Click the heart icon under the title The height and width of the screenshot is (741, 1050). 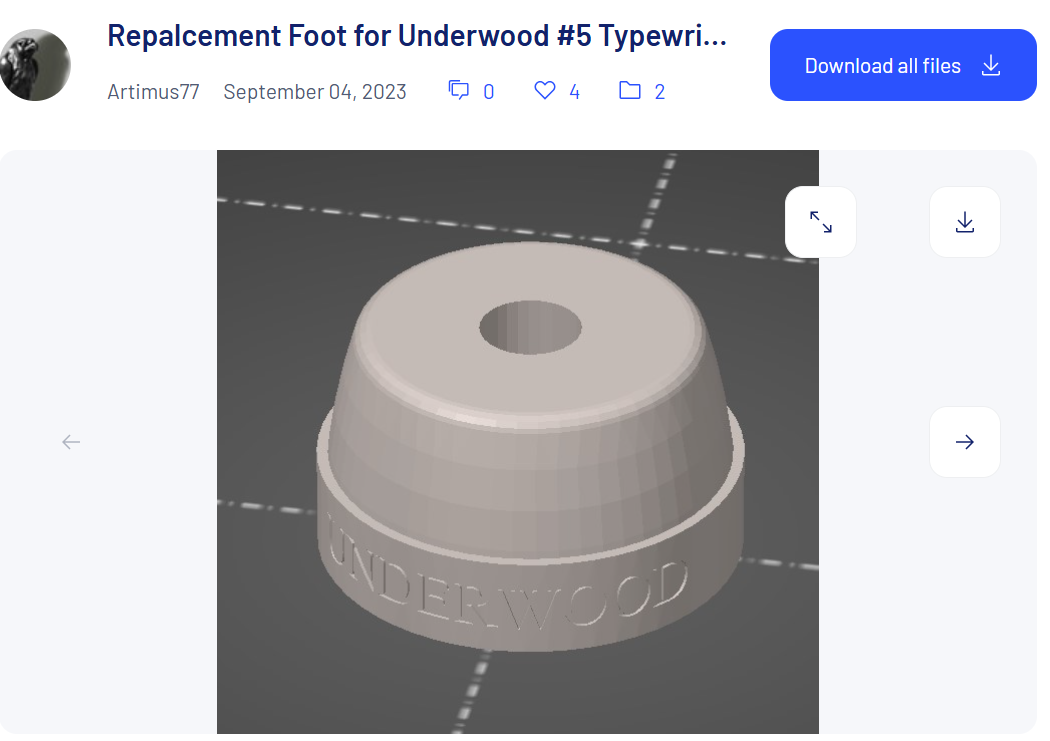click(x=543, y=89)
